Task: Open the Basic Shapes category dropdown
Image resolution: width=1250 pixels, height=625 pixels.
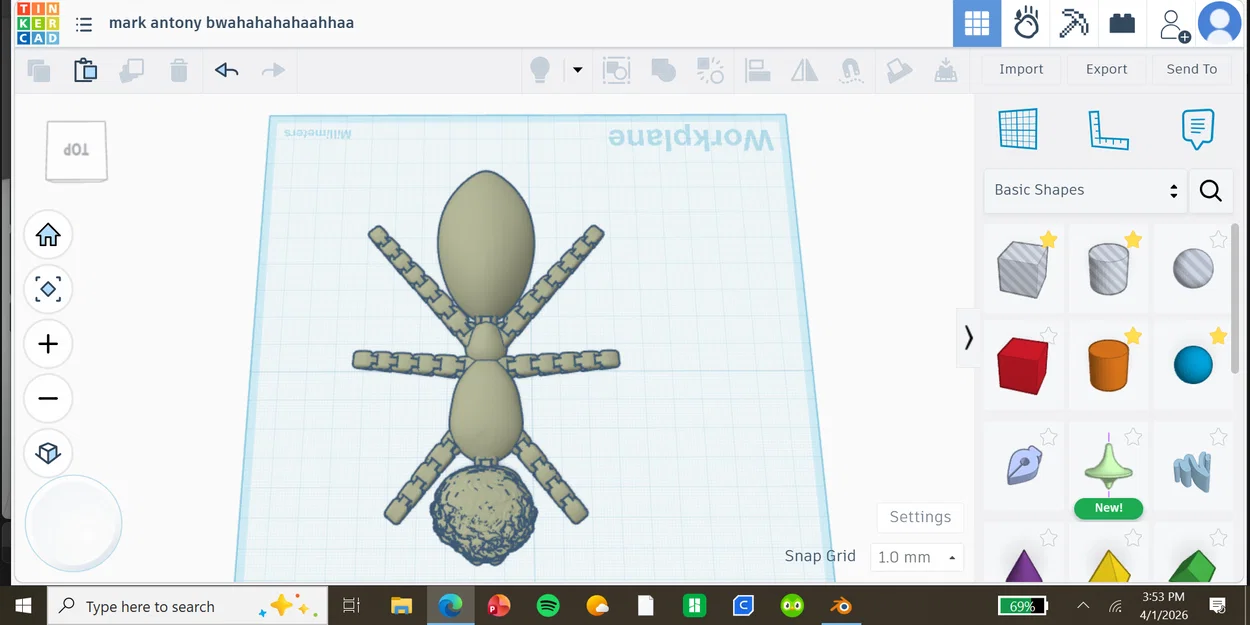Action: [1085, 190]
